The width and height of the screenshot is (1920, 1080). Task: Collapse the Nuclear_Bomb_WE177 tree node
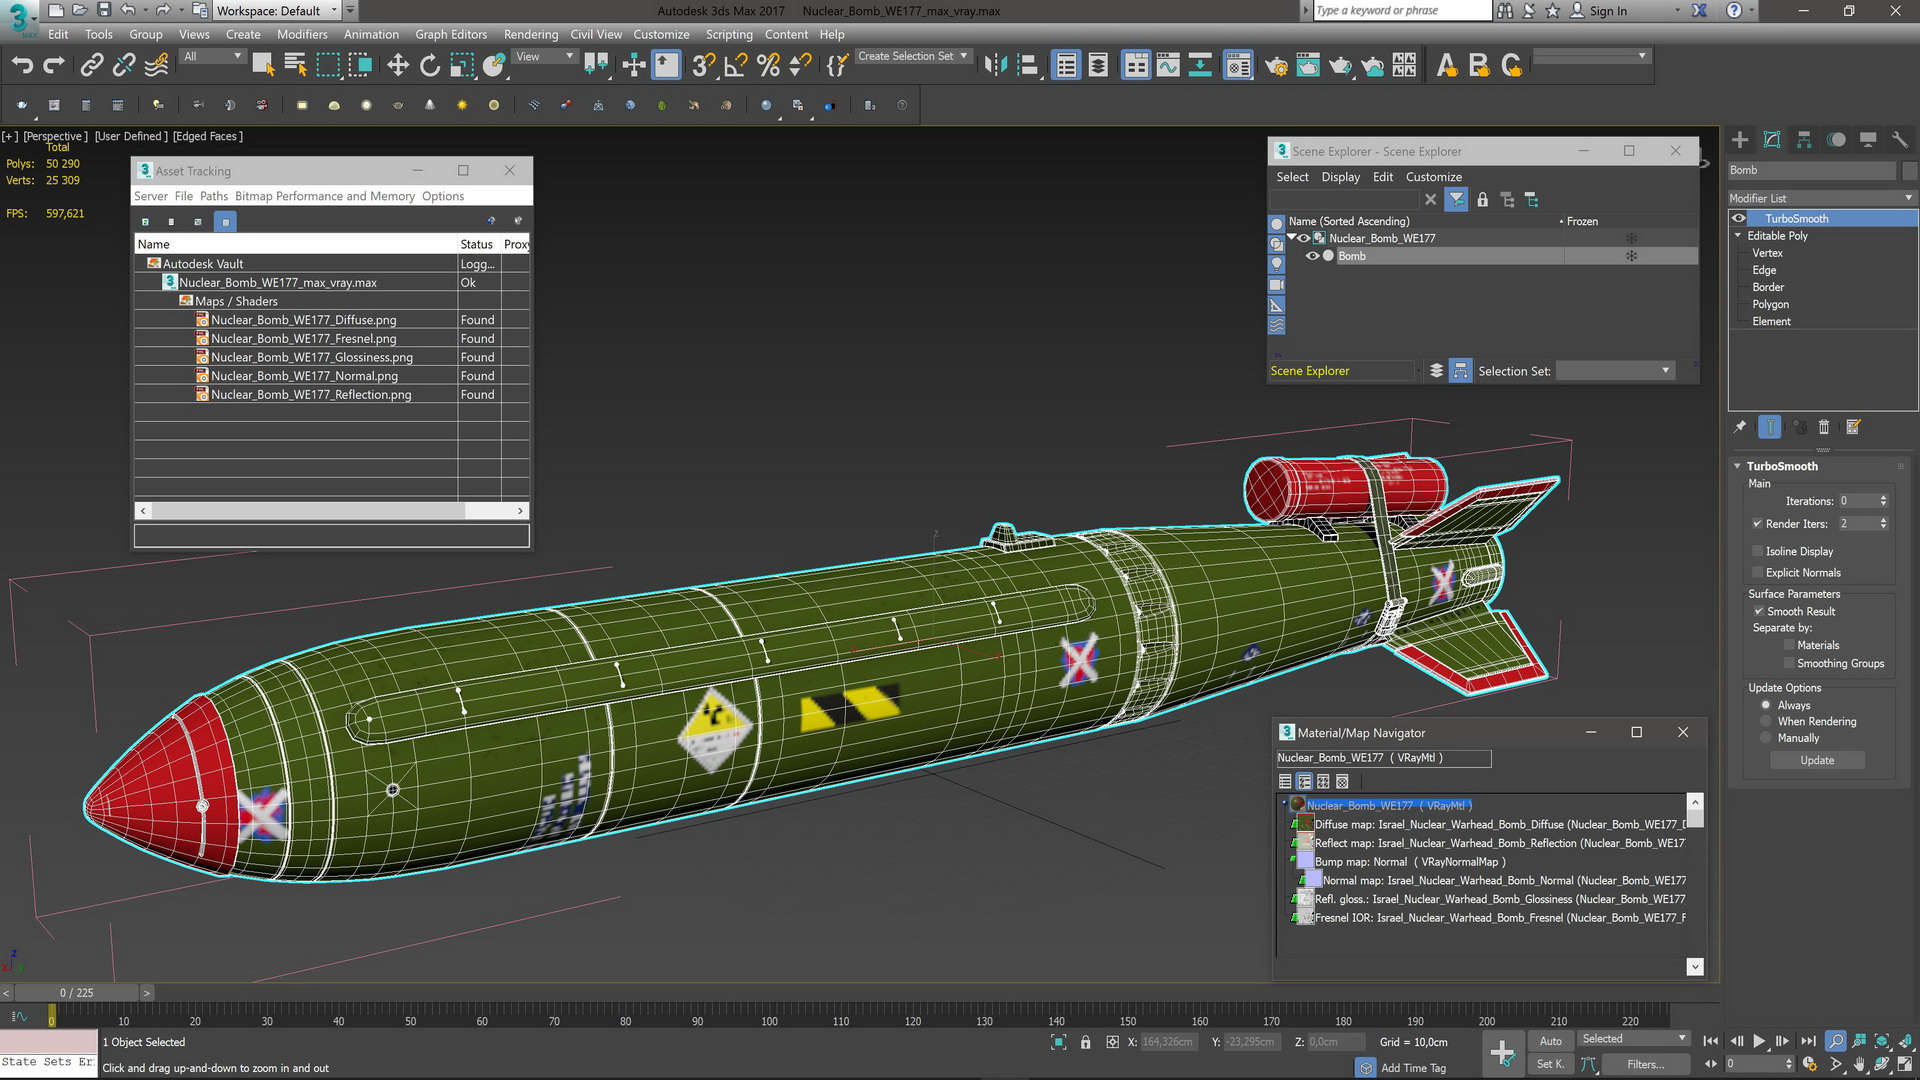coord(1291,238)
